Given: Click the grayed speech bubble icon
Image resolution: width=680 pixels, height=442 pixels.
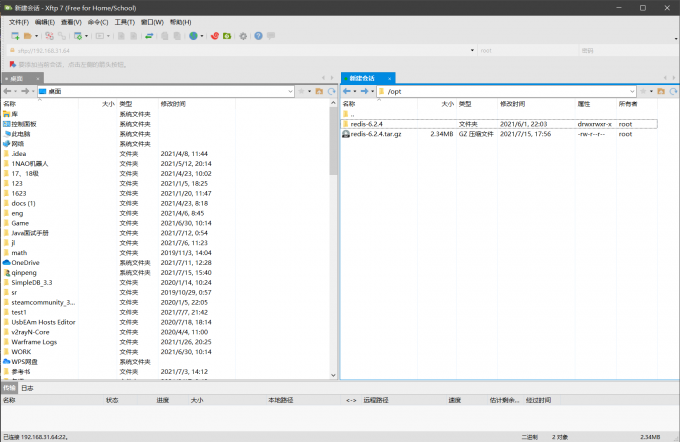Looking at the screenshot, I should coord(271,36).
